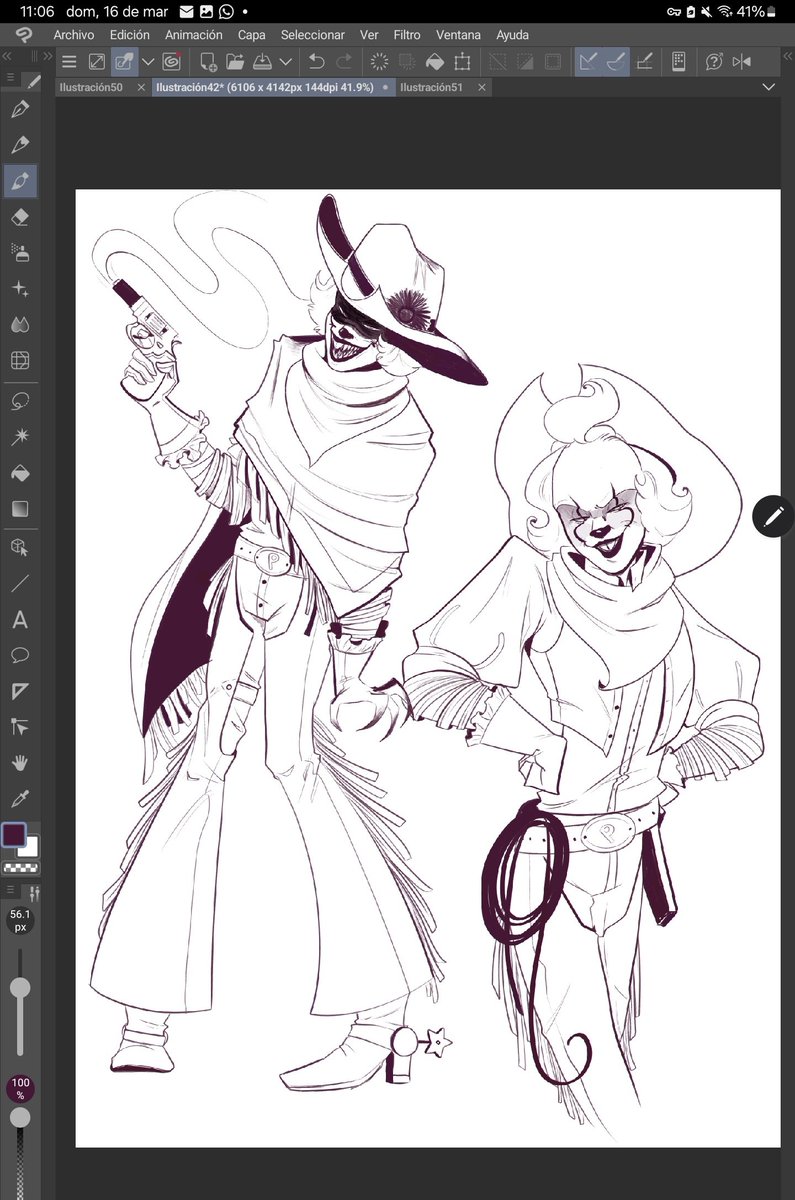The image size is (795, 1200).
Task: Open the Archivo menu
Action: 74,35
